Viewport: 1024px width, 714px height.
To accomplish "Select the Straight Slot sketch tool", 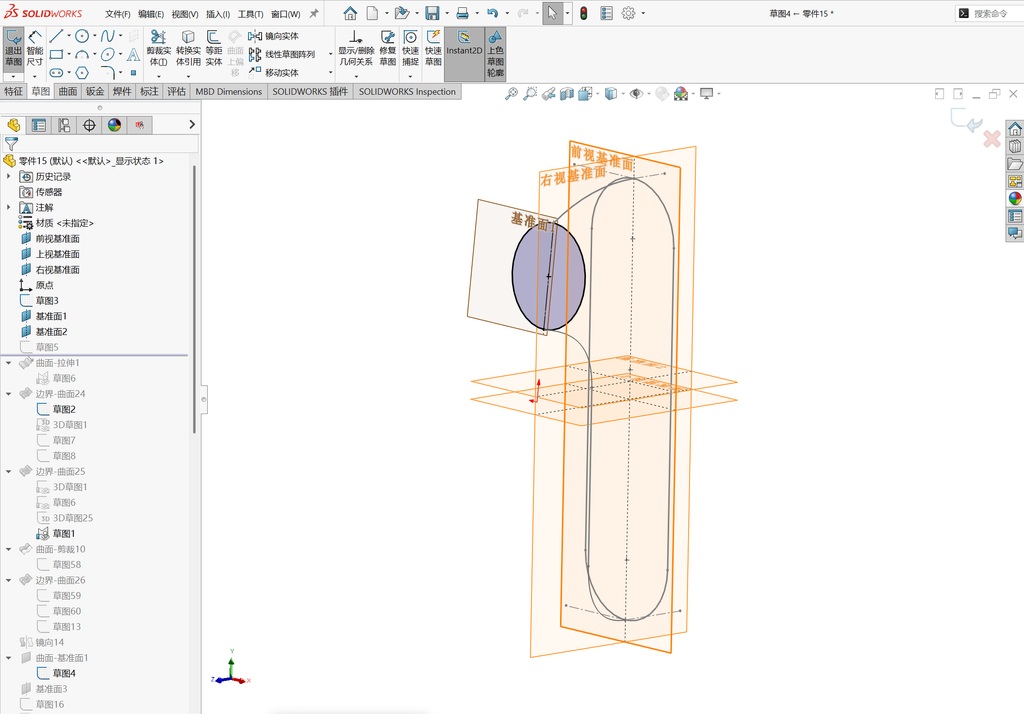I will (56, 73).
